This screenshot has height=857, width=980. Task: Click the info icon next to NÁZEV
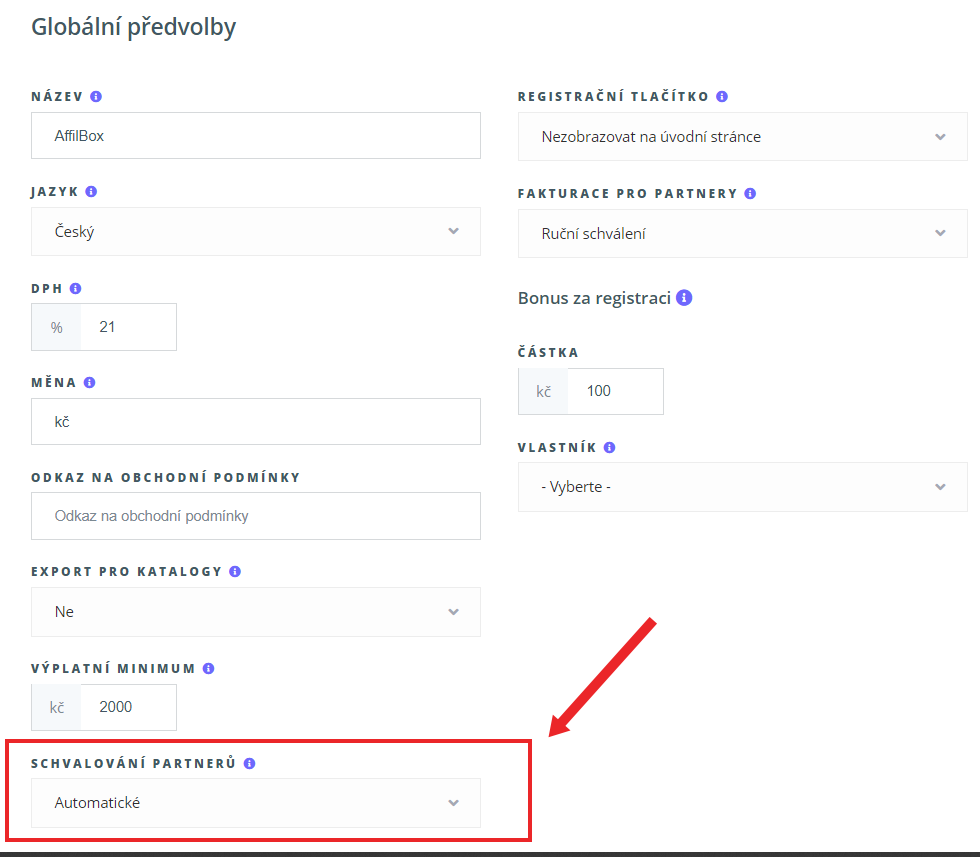tap(96, 96)
